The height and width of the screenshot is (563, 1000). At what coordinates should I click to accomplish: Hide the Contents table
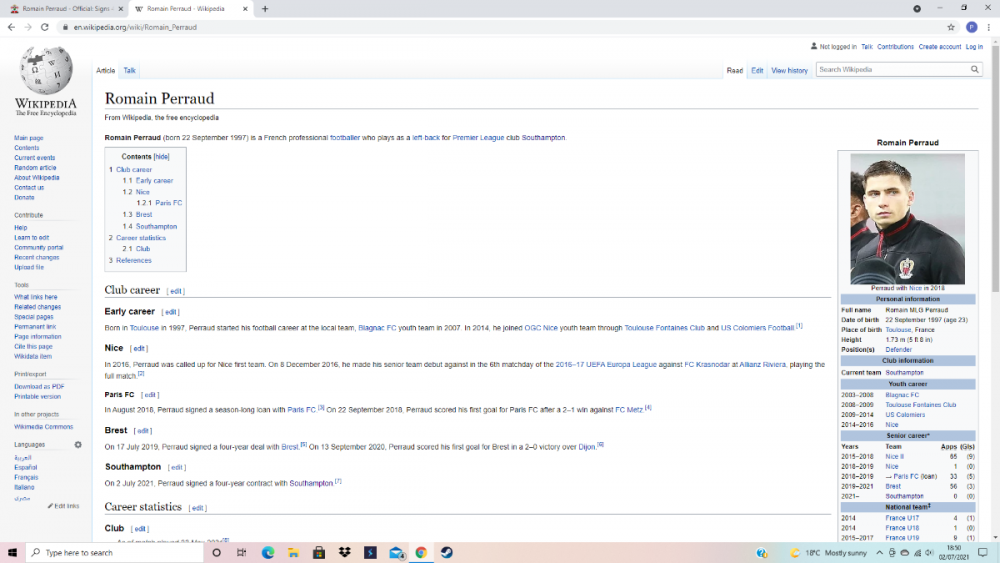pos(161,157)
